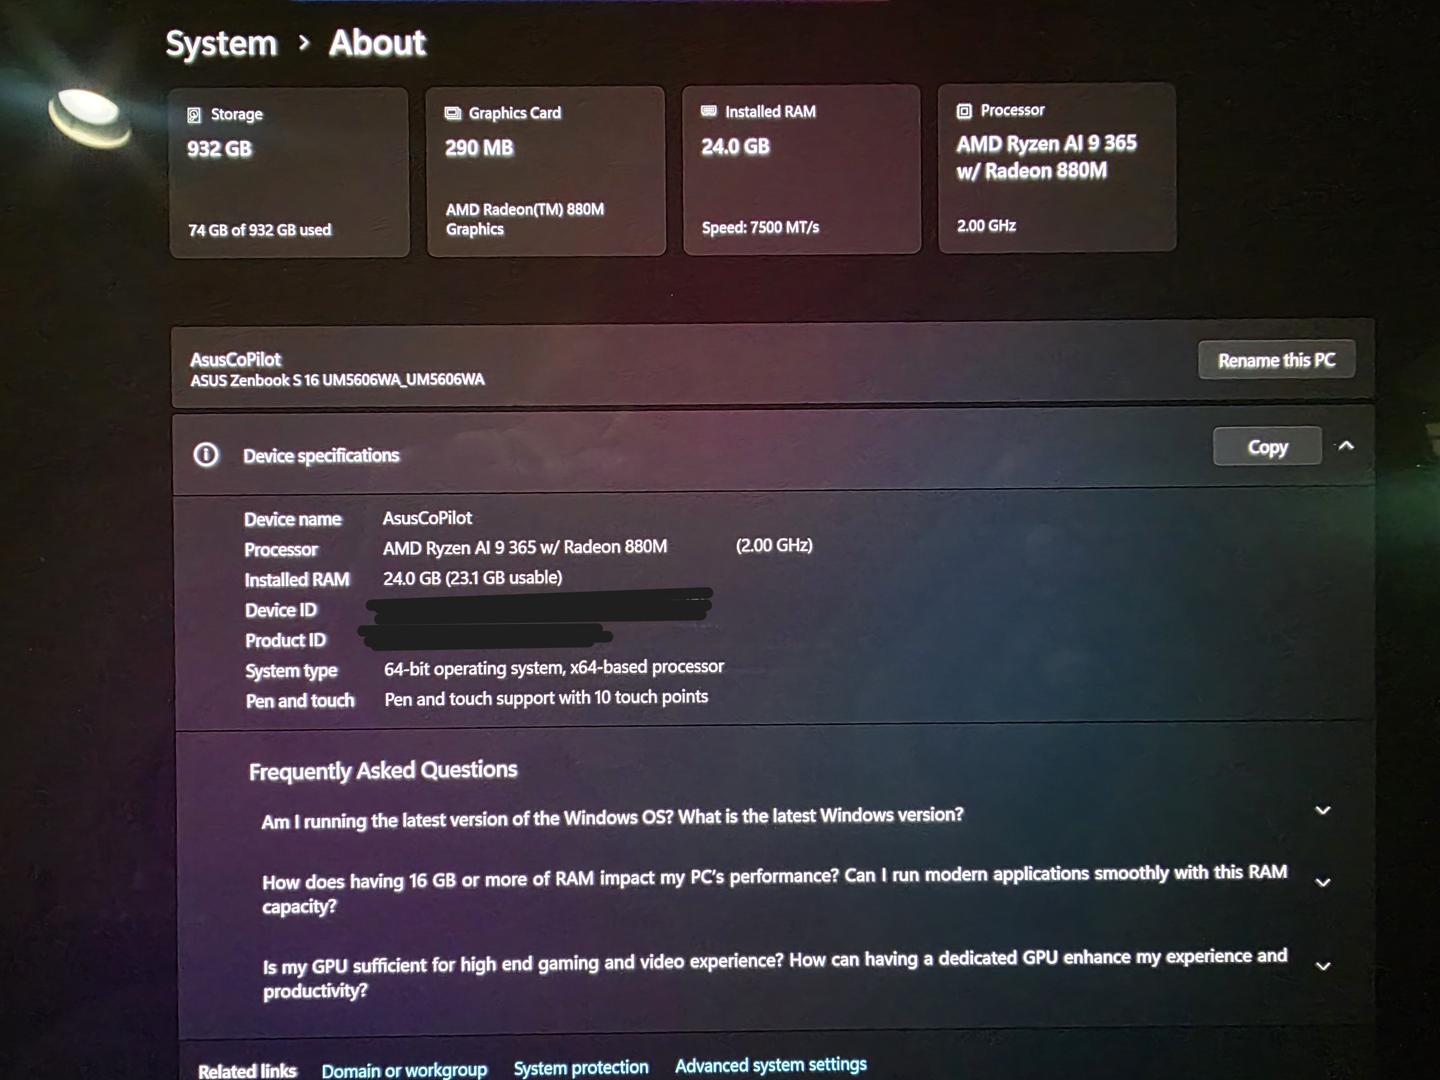Copy the device specifications

1266,447
